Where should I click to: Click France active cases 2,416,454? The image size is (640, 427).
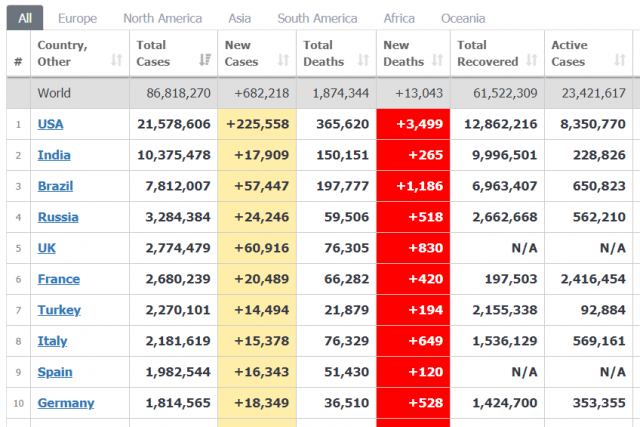click(x=593, y=279)
